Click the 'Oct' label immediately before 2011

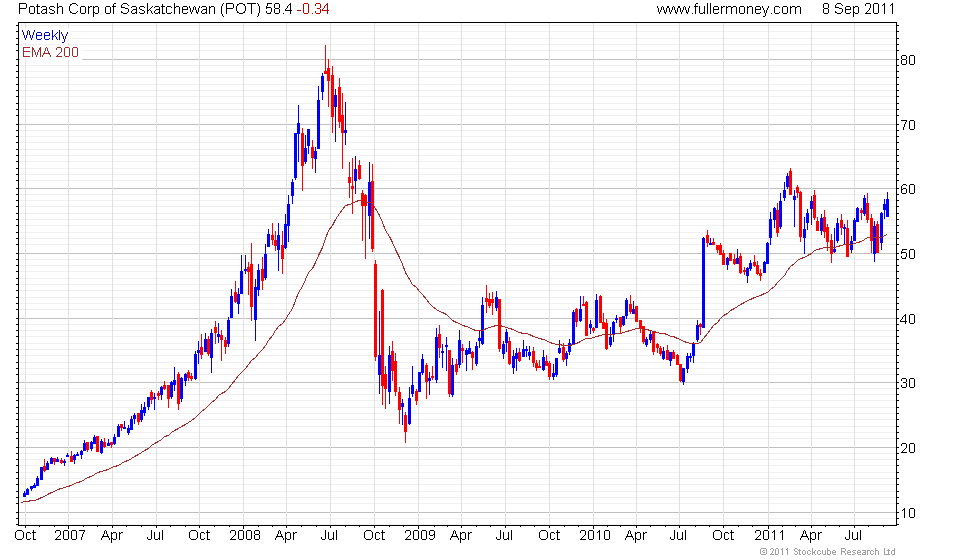(723, 536)
